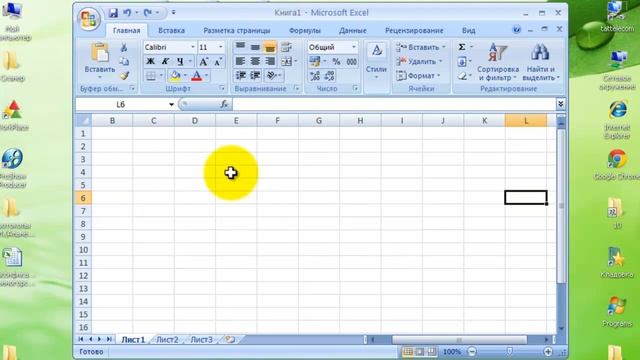Apply fill color bucket
640x360 pixels.
click(176, 76)
